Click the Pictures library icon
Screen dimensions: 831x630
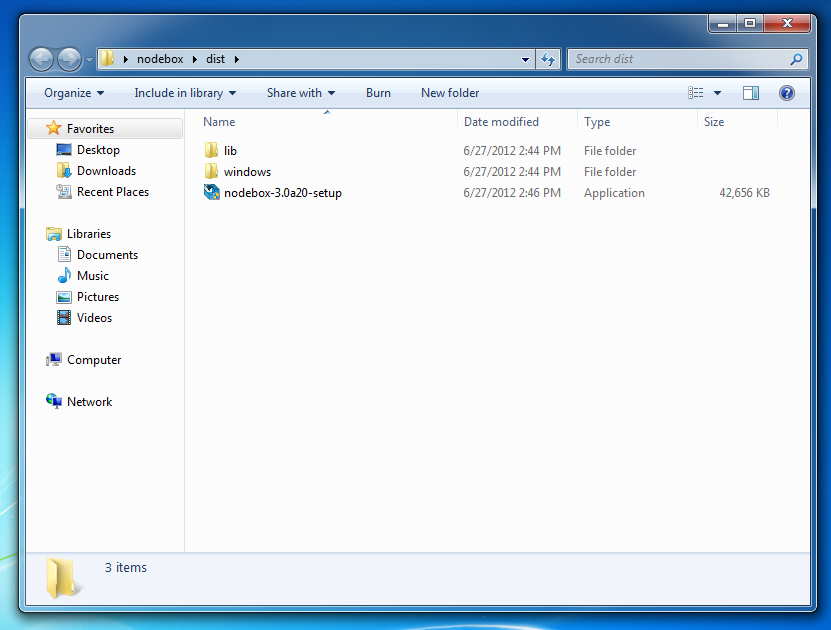point(64,297)
